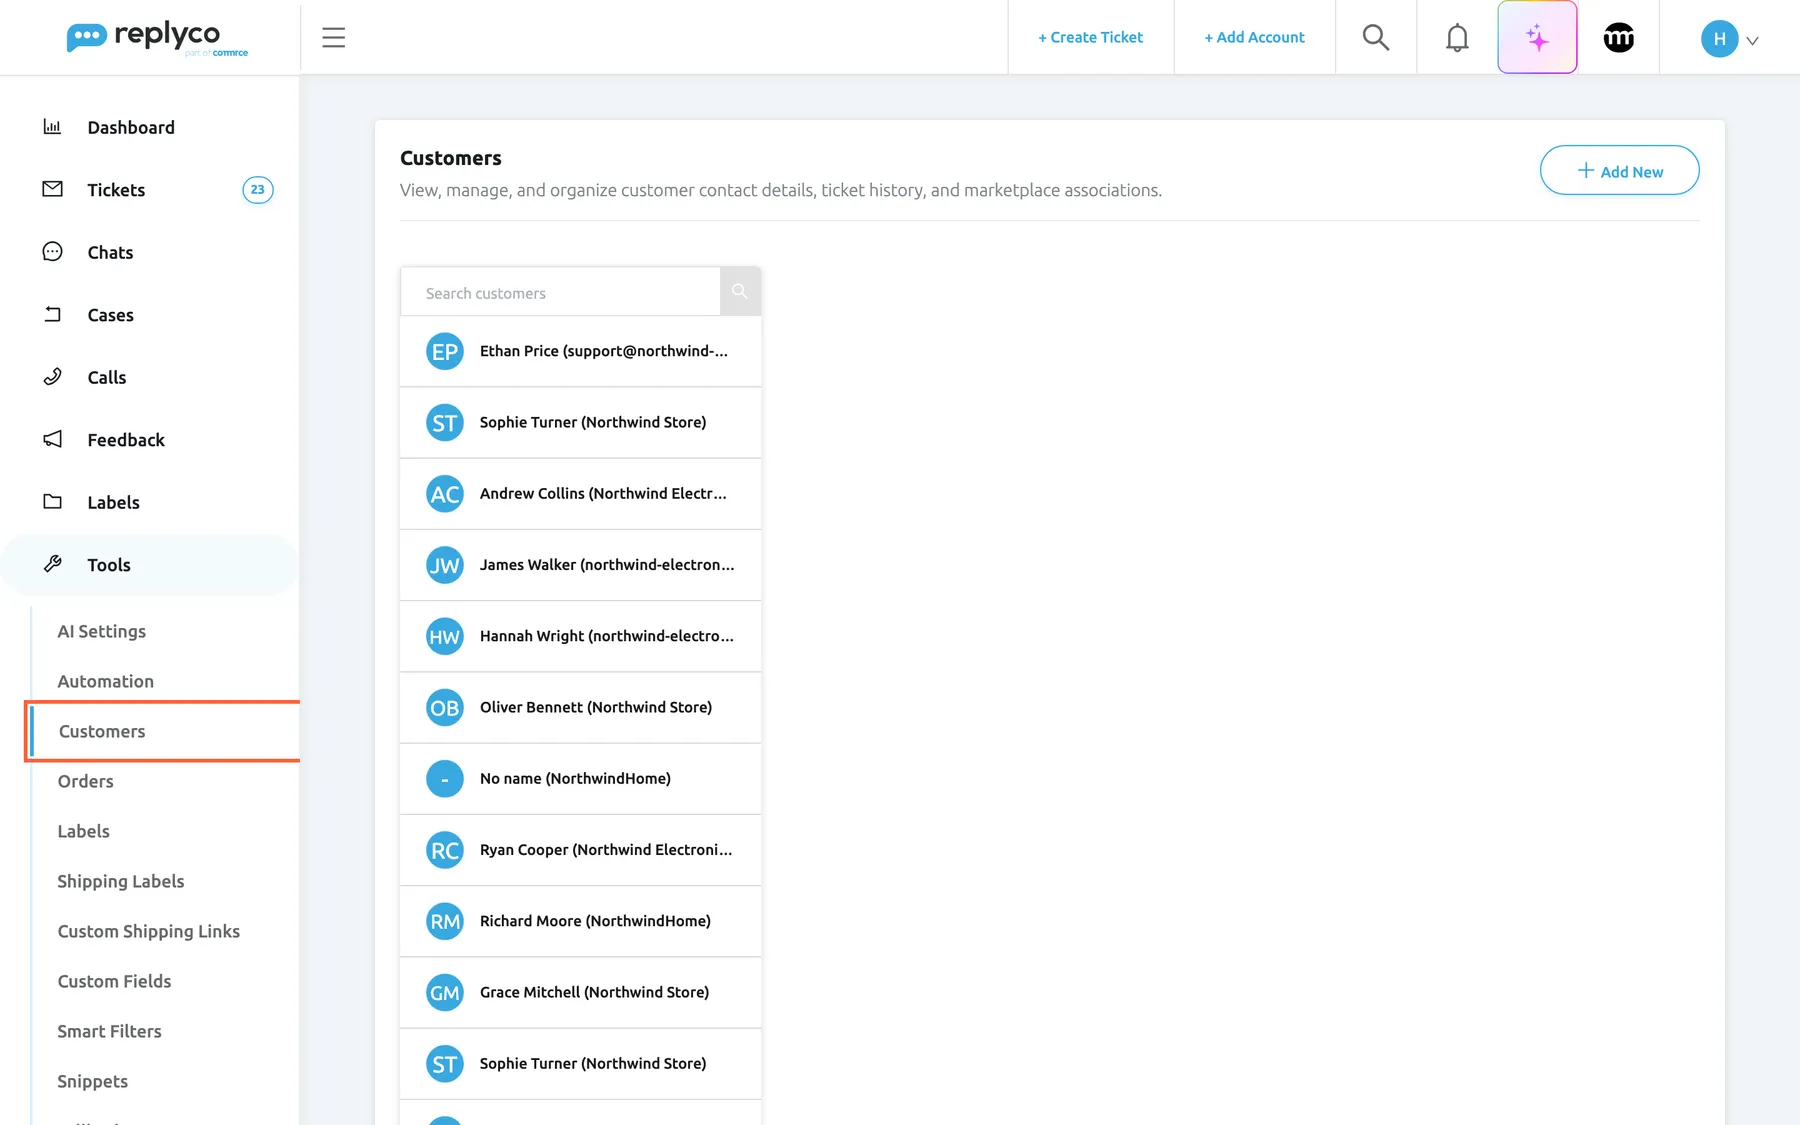This screenshot has width=1800, height=1125.
Task: Click the Cases icon in sidebar
Action: click(x=52, y=314)
